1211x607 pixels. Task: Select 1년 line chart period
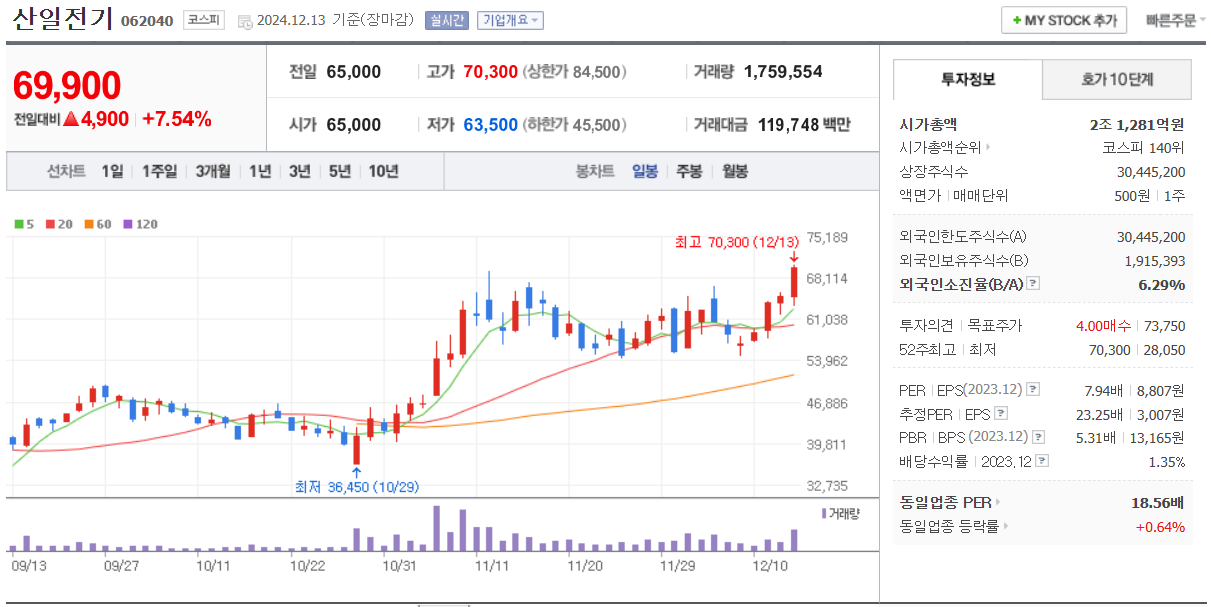(x=260, y=171)
